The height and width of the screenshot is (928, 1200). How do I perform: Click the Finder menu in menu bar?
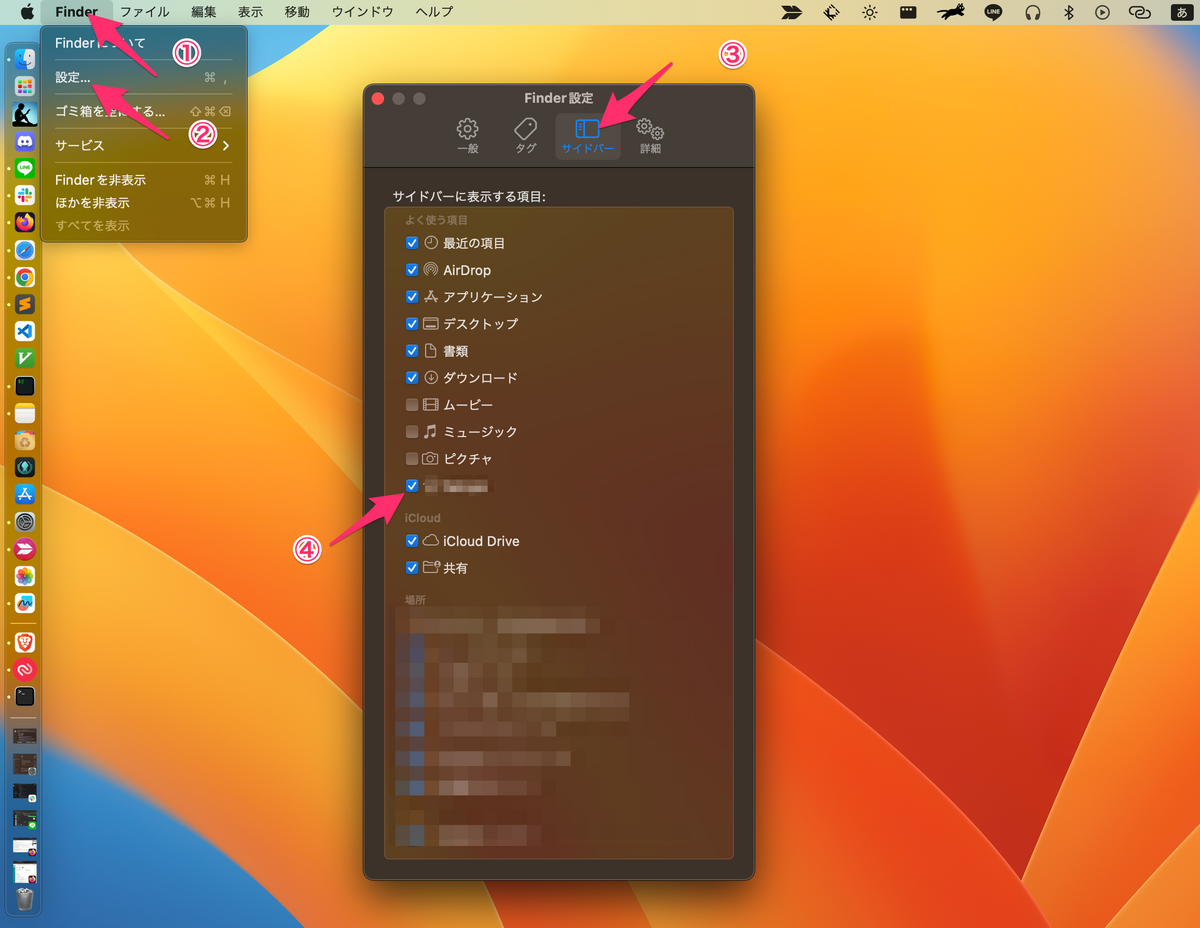77,12
